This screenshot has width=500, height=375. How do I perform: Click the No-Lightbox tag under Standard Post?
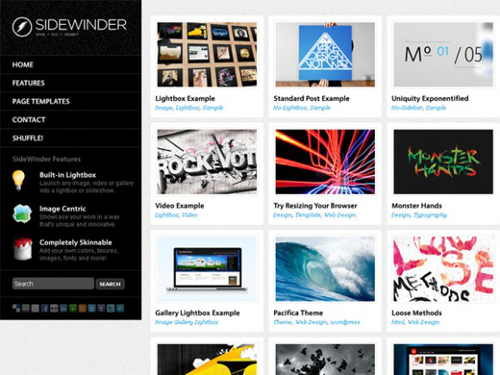click(x=290, y=108)
